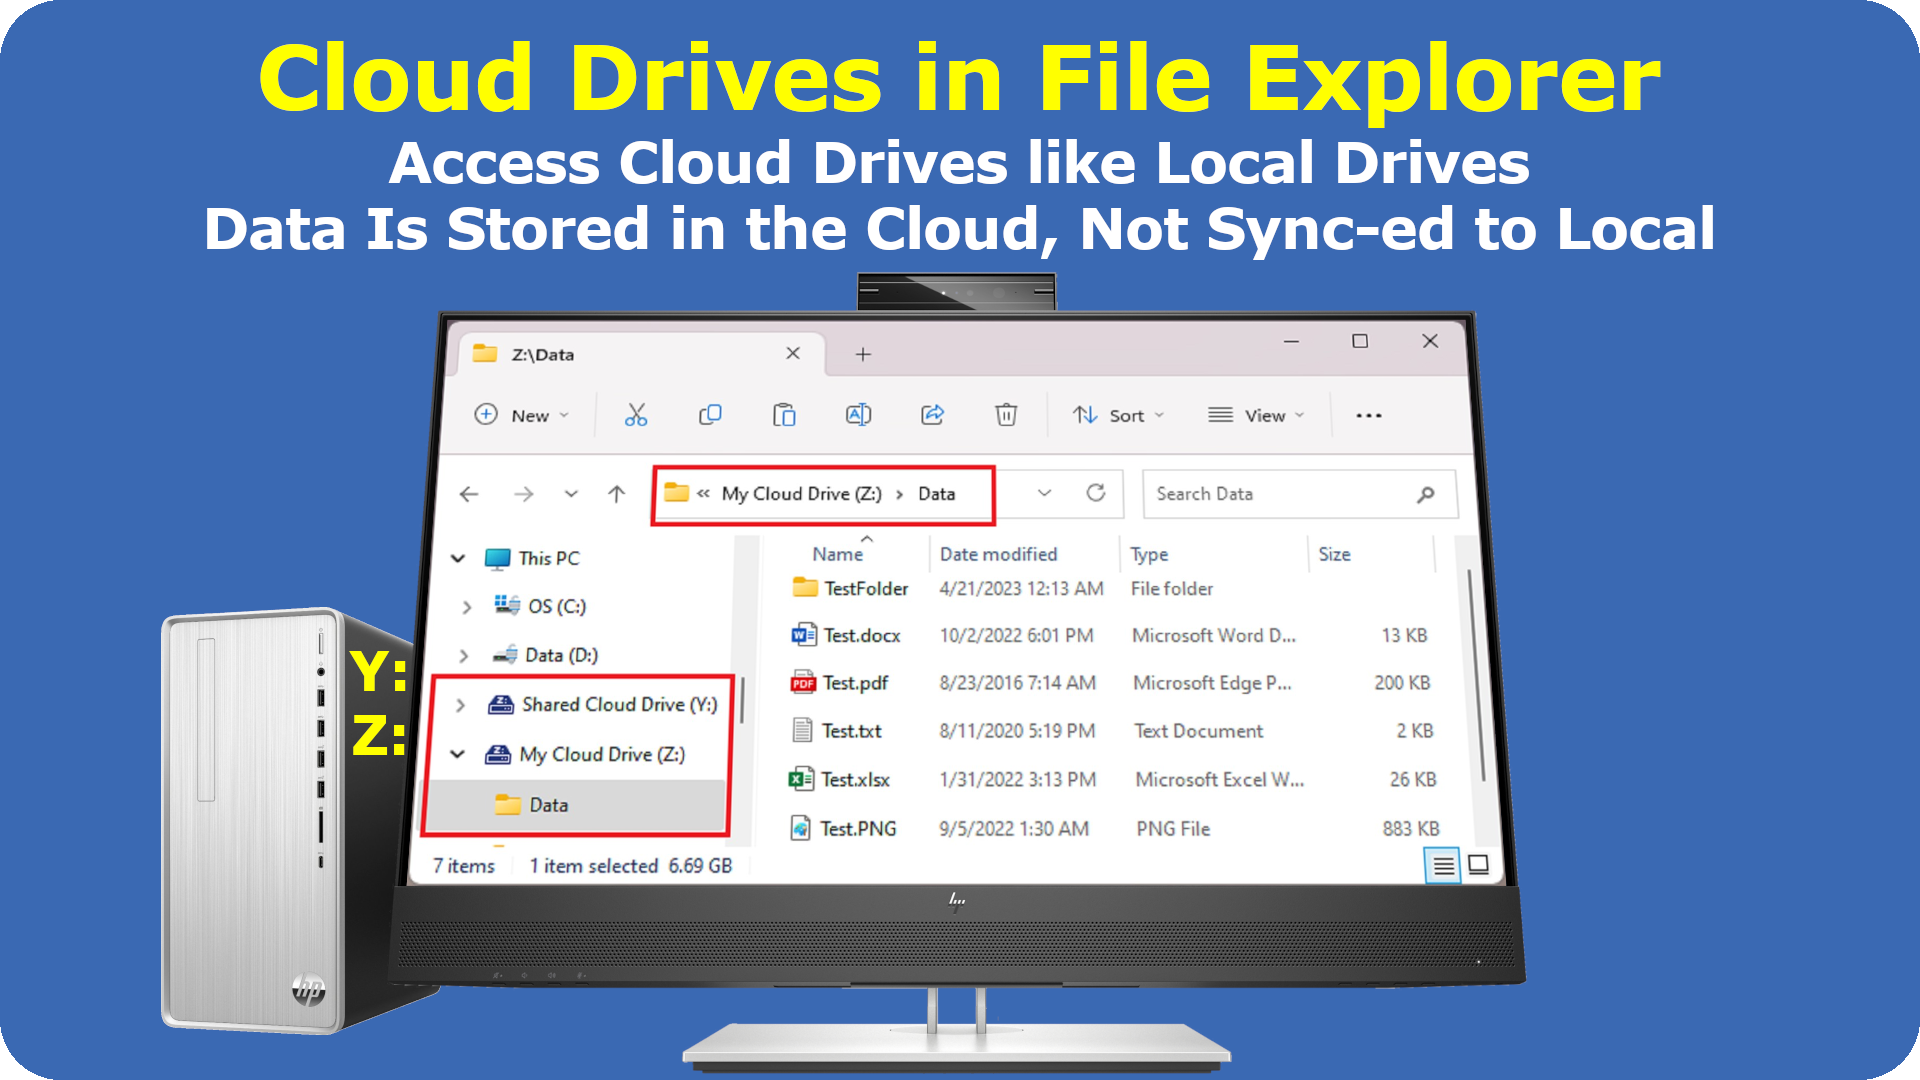1920x1080 pixels.
Task: Expand the Shared Cloud Drive (Y:) node
Action: point(460,705)
